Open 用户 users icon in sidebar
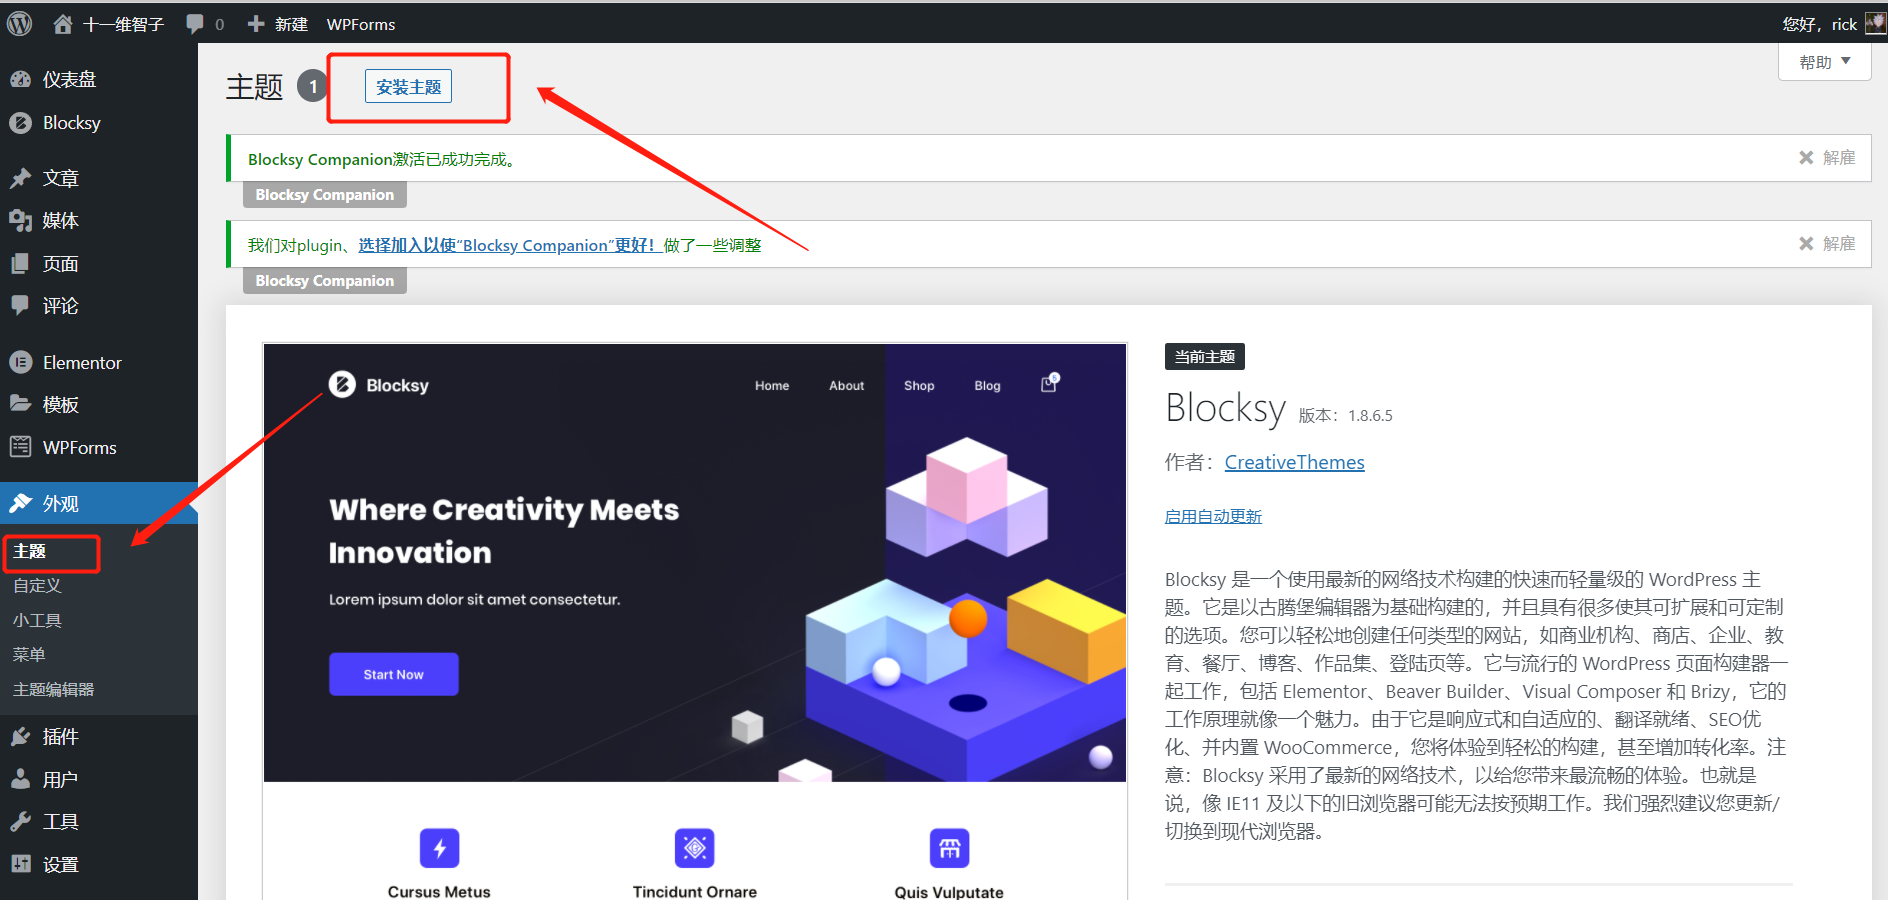 click(x=21, y=779)
